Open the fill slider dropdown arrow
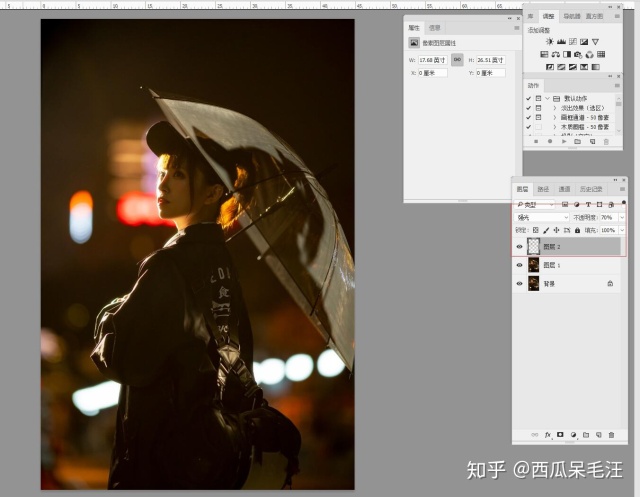 [x=622, y=230]
